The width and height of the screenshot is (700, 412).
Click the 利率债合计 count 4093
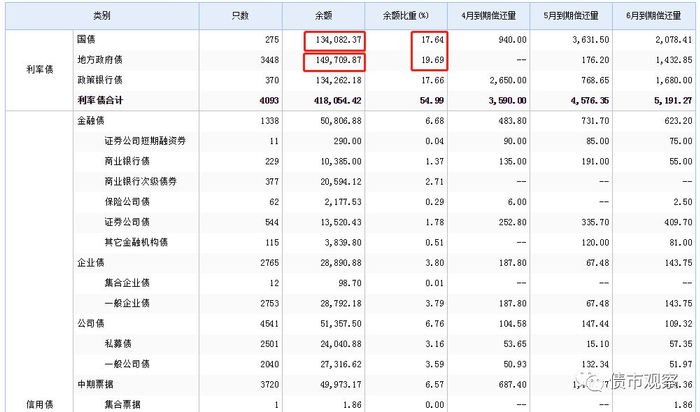pos(269,100)
